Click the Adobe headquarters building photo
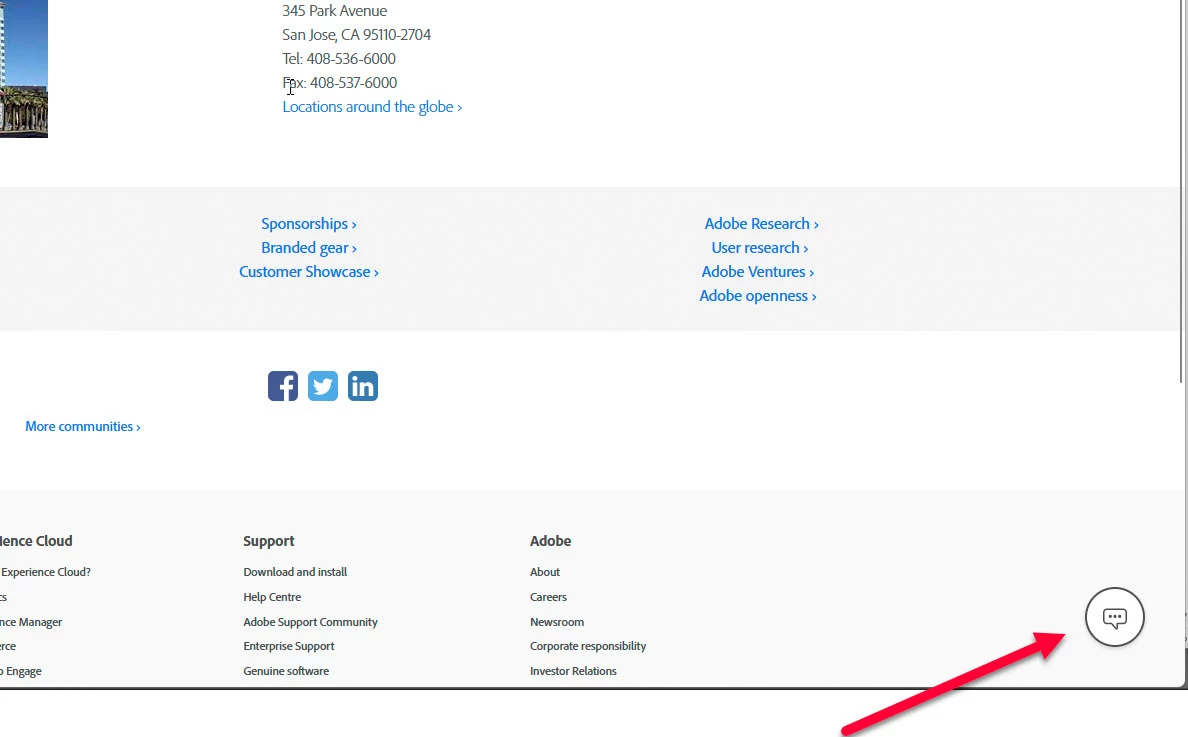The width and height of the screenshot is (1188, 737). [x=23, y=69]
